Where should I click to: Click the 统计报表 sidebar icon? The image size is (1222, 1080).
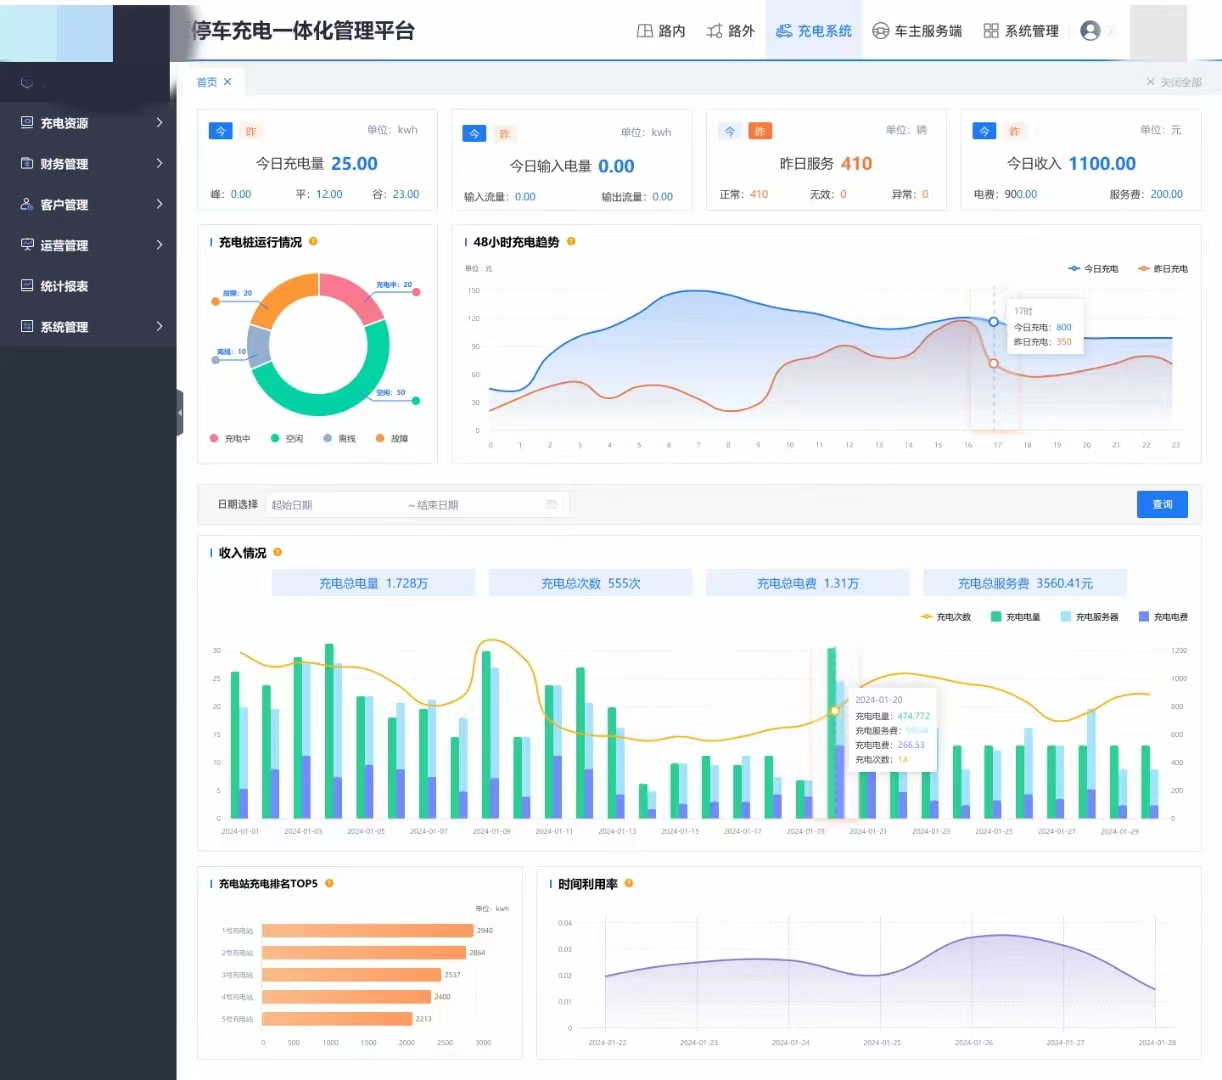click(27, 286)
